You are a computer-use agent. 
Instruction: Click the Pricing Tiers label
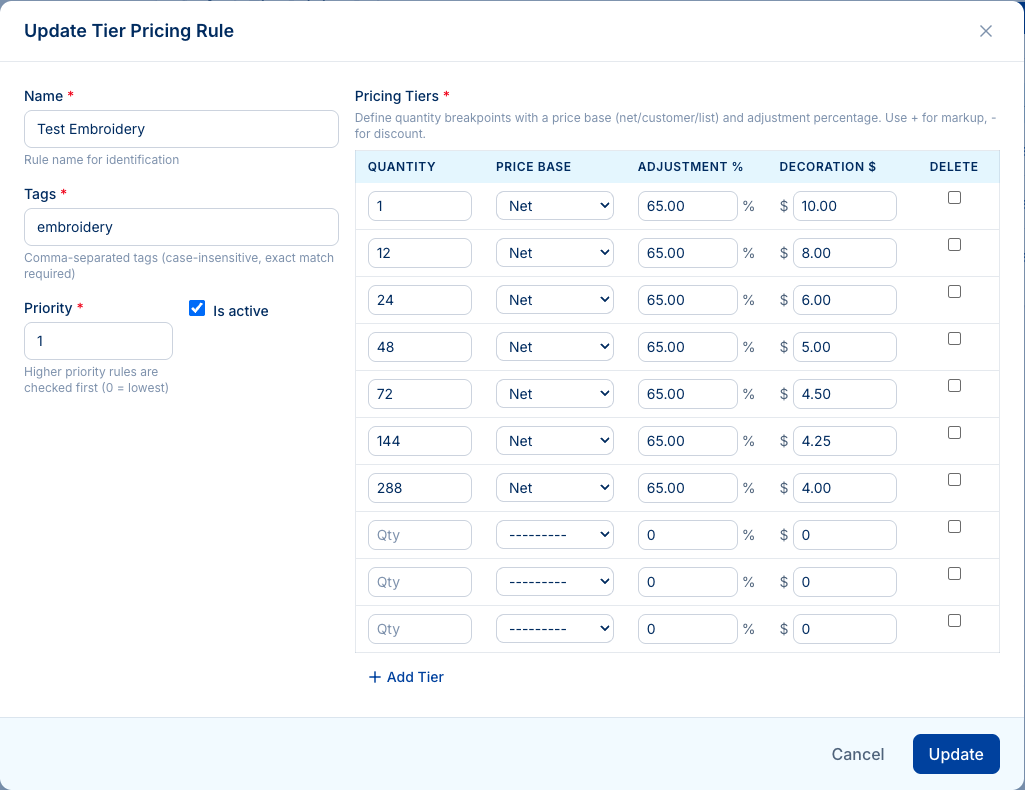tap(397, 96)
